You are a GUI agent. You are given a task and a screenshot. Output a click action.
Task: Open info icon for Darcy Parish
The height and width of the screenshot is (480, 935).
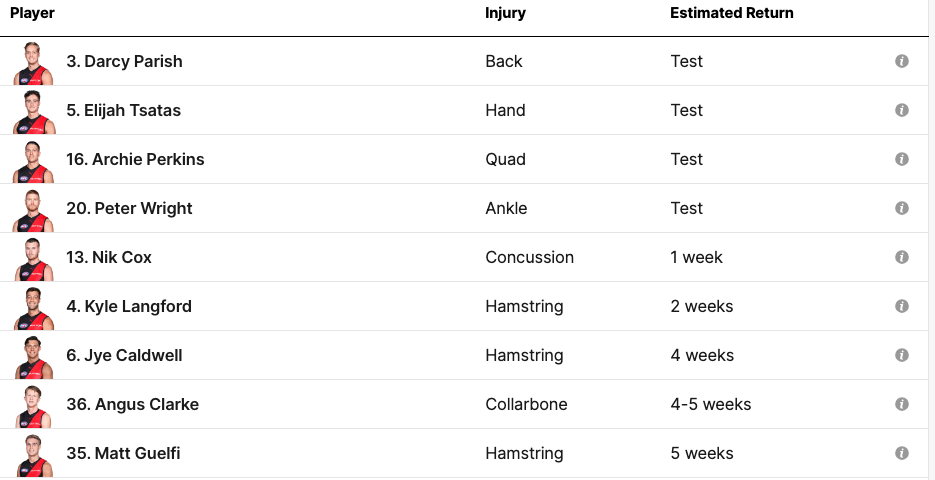pos(902,61)
